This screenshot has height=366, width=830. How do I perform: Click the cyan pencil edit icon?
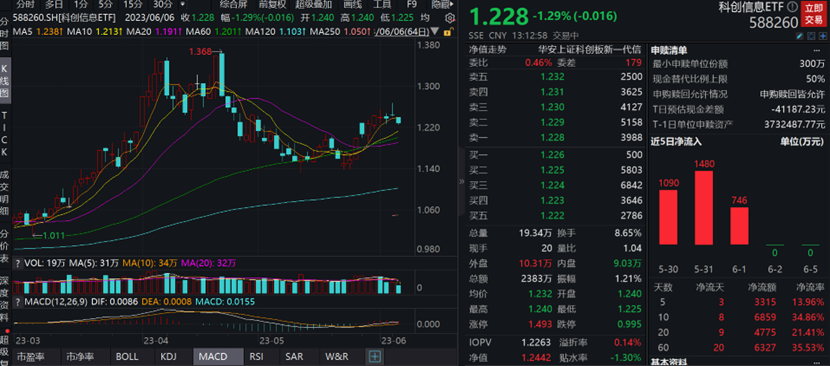799,35
